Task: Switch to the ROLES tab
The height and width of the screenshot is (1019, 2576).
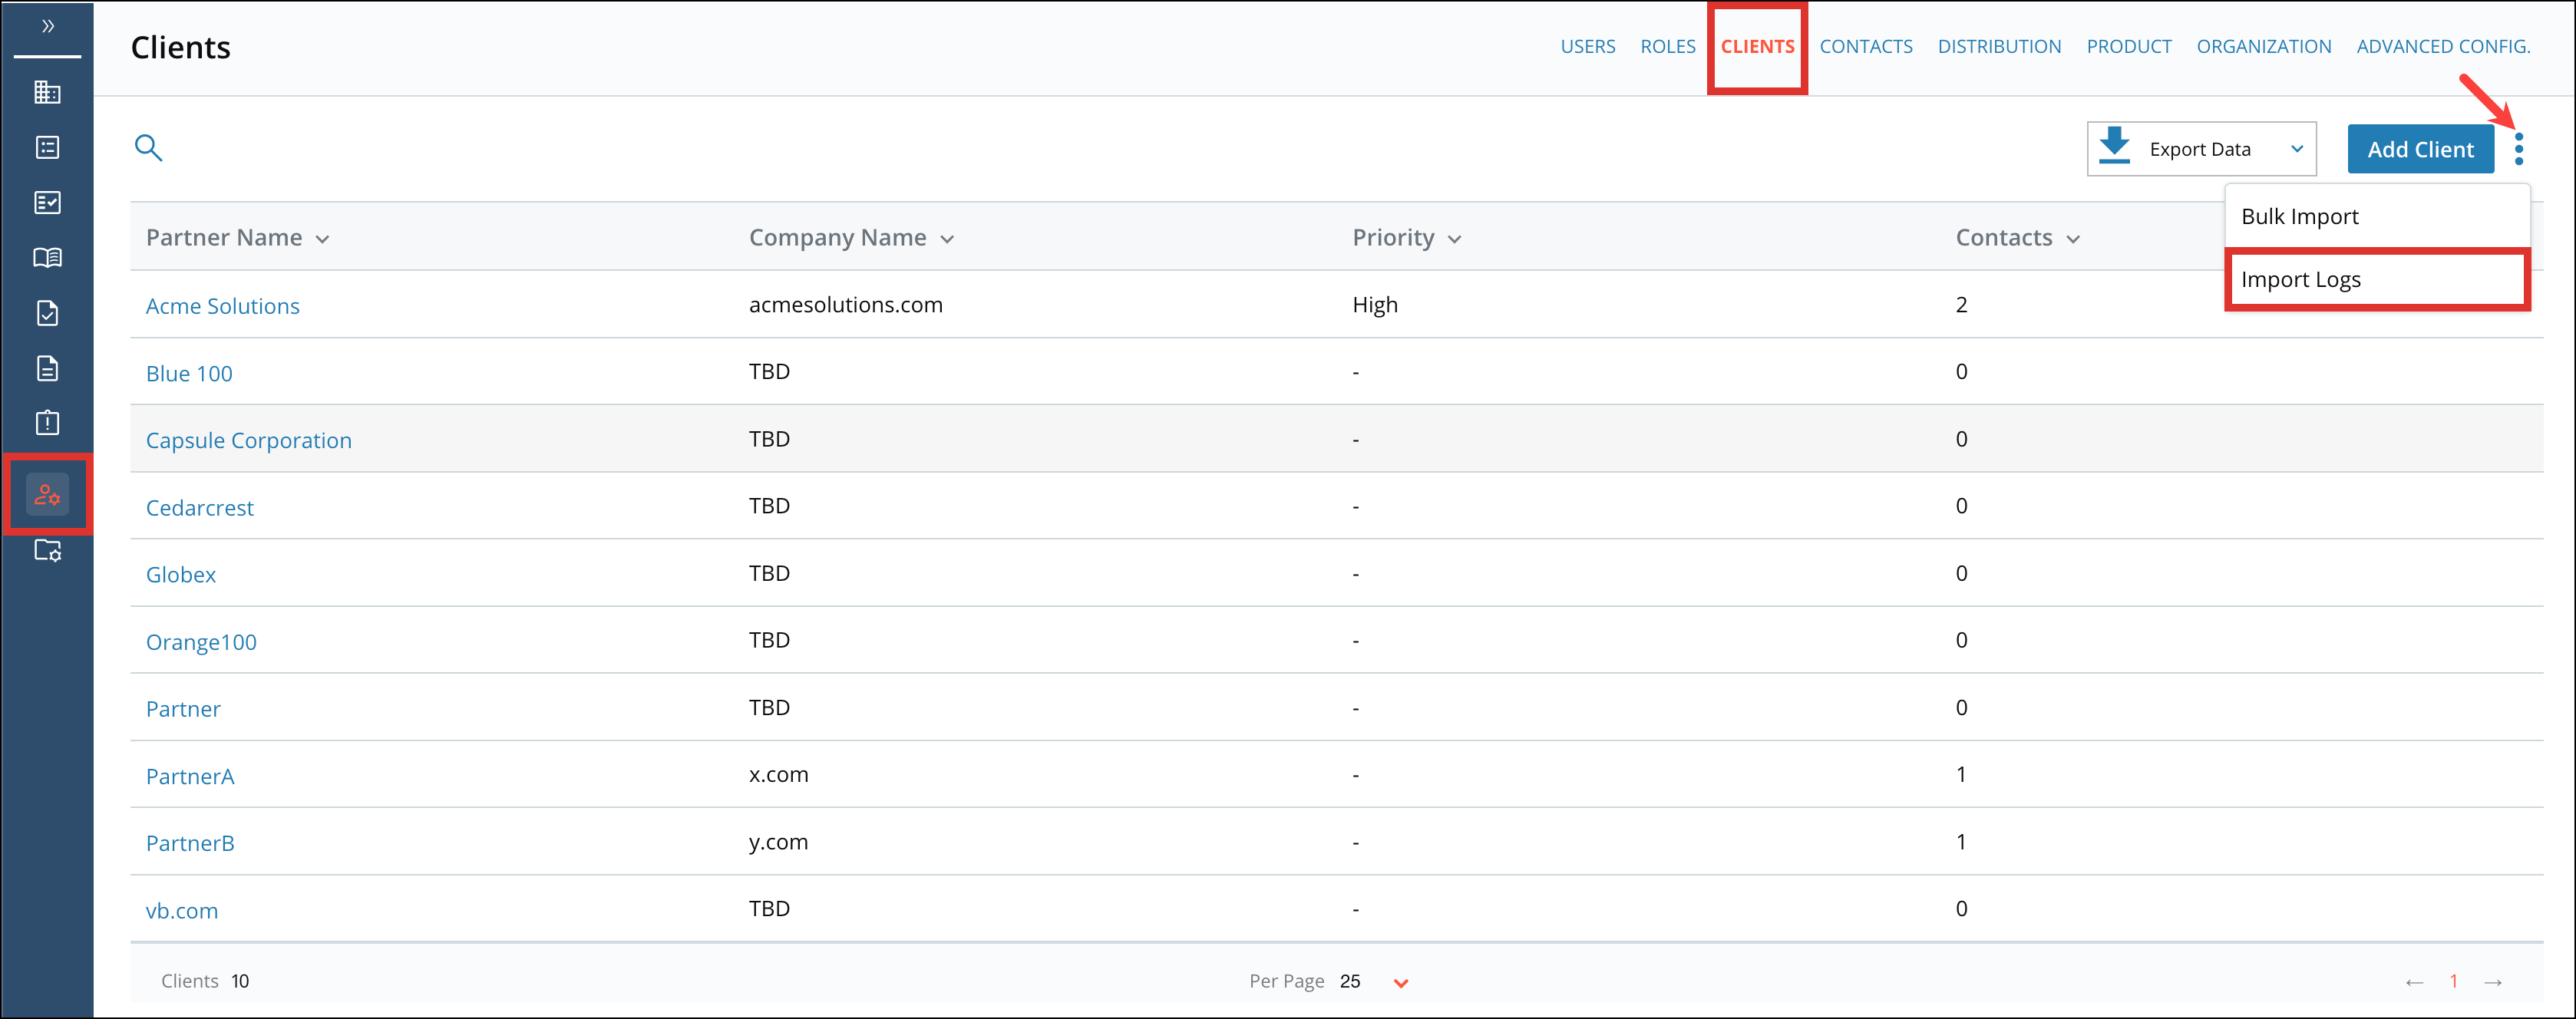Action: [1668, 46]
